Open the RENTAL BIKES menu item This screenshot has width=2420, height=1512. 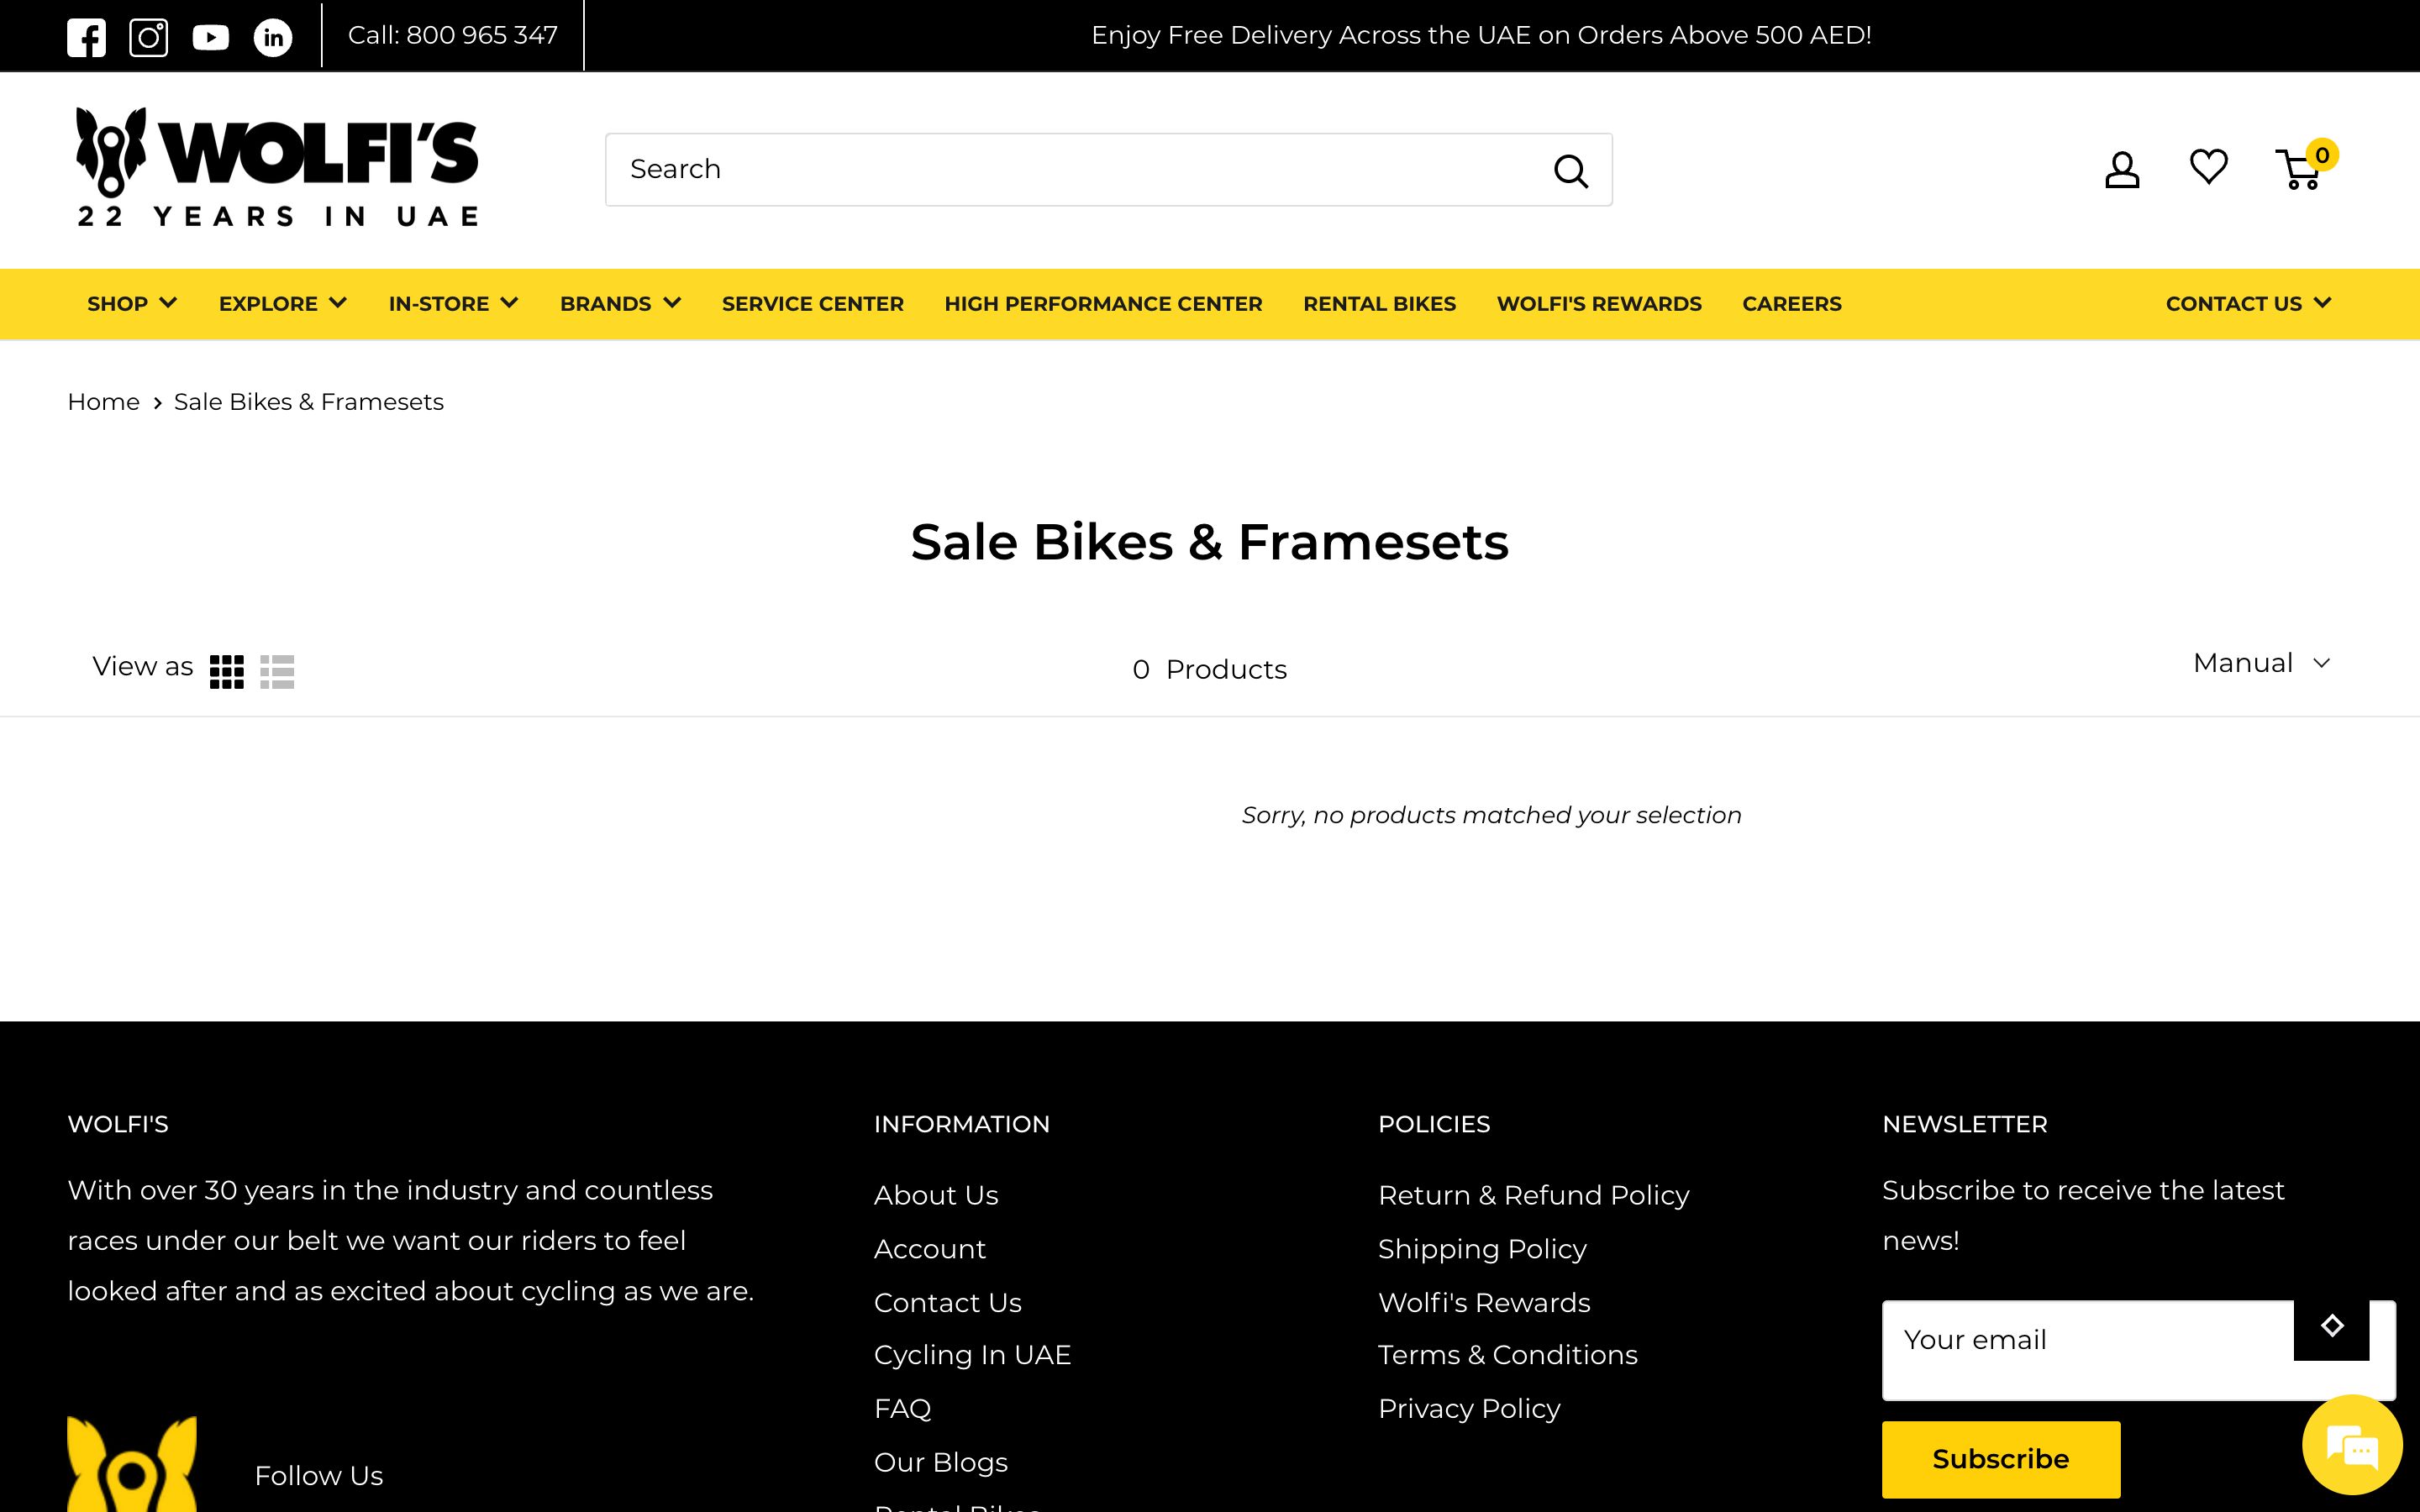pos(1379,304)
